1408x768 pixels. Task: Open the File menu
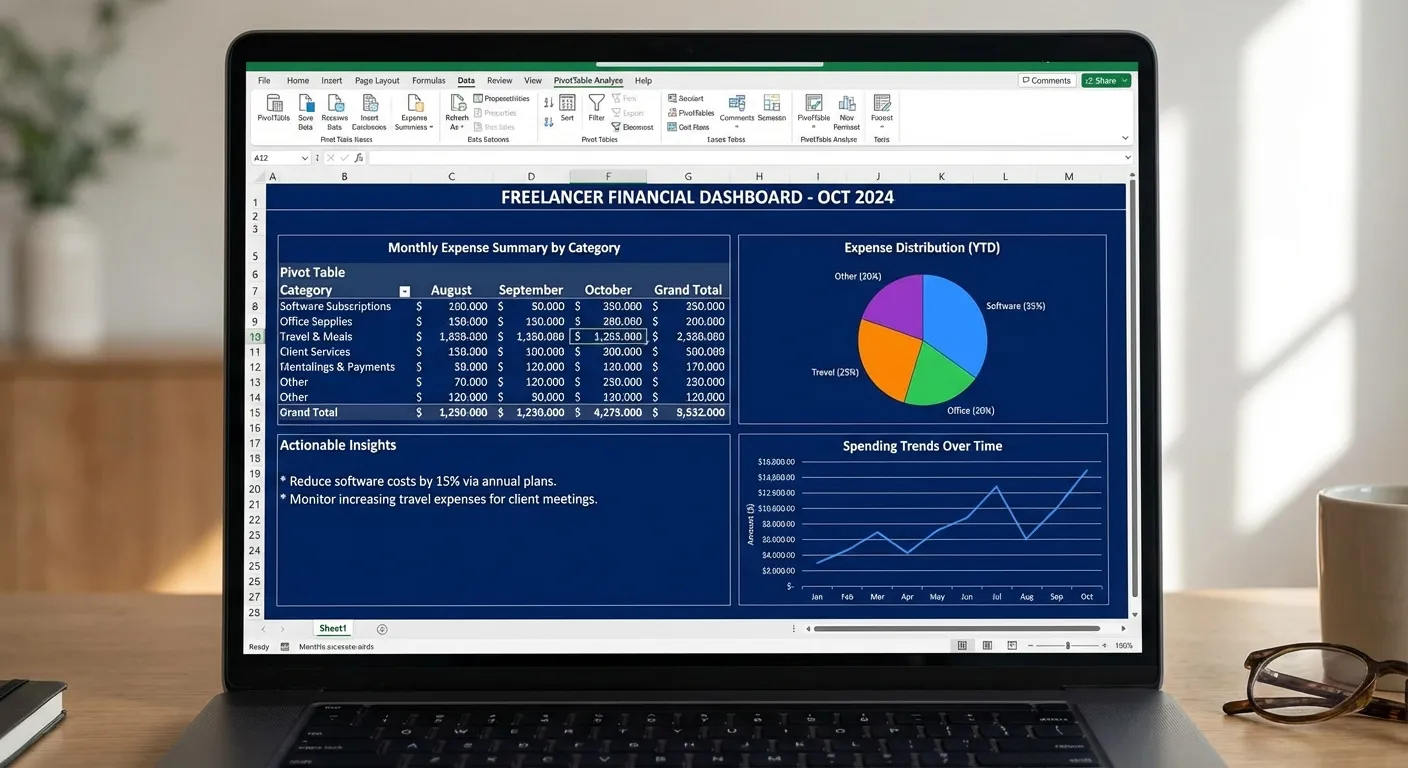pos(264,81)
